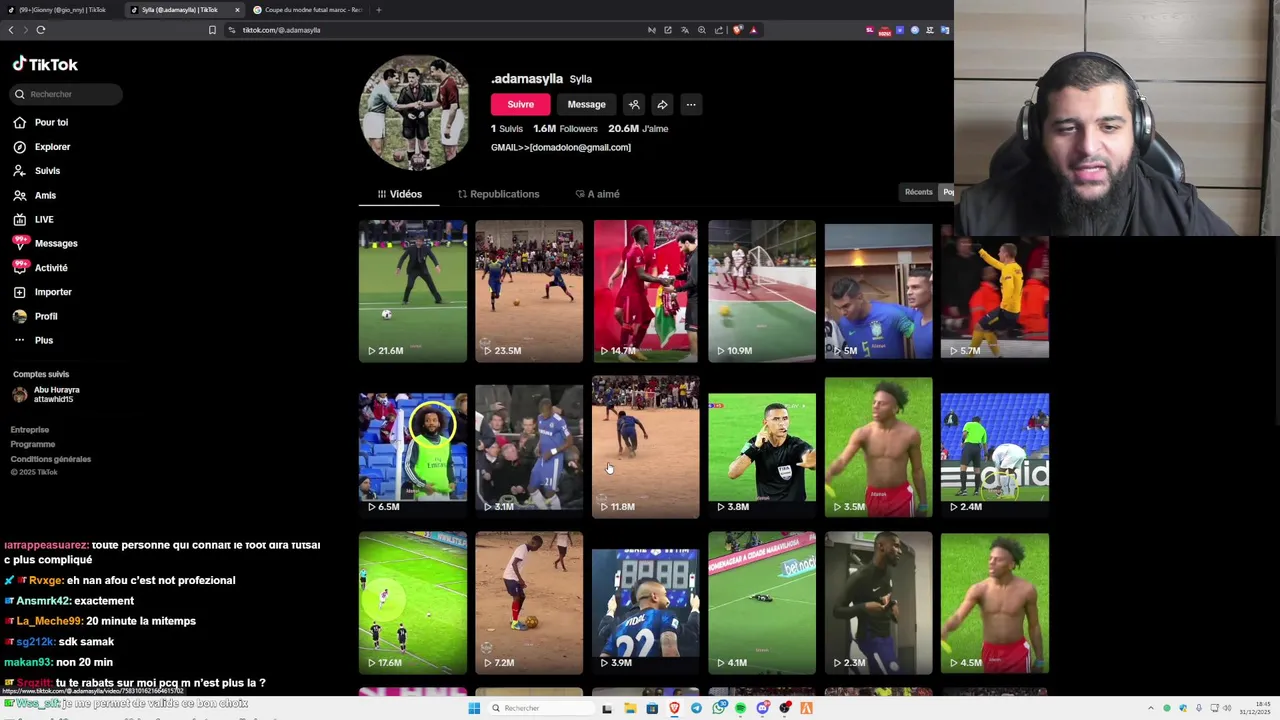
Task: Click the Programme footer link
Action: (x=33, y=444)
